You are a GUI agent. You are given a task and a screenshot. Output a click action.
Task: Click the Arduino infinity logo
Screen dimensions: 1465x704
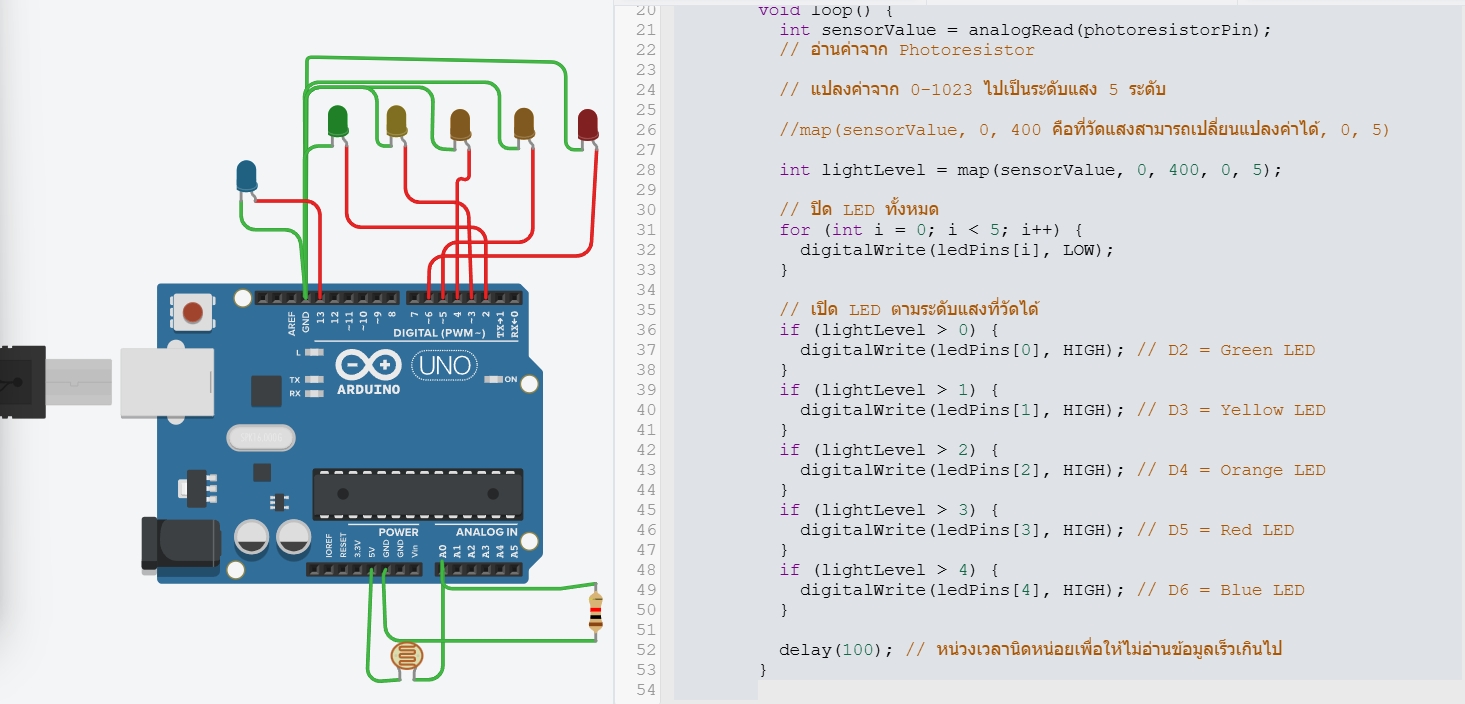pyautogui.click(x=368, y=365)
